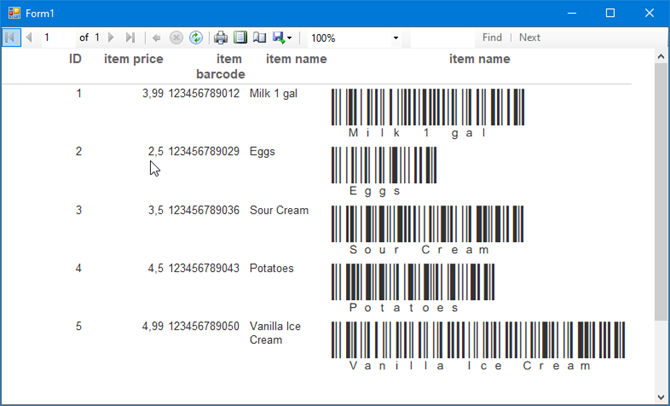
Task: Click the back to parent report arrow
Action: pyautogui.click(x=156, y=38)
